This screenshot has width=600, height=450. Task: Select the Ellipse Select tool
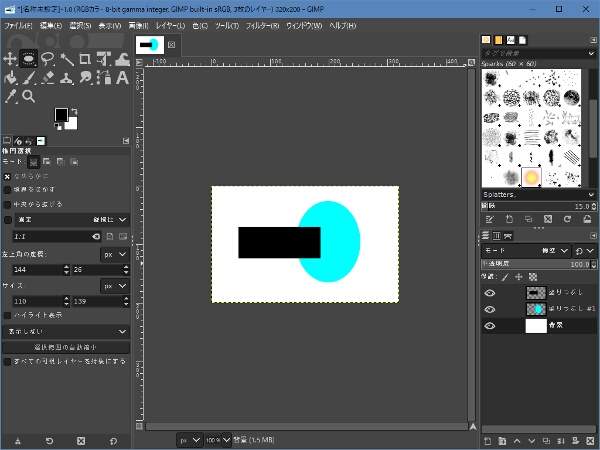29,59
